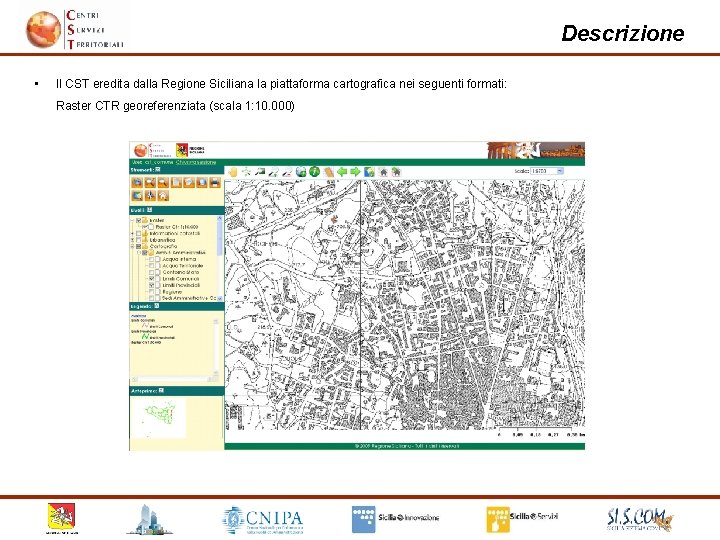This screenshot has height=540, width=720.
Task: Choose the zoom-to-rectangle tool in map toolbar
Action: coord(260,172)
